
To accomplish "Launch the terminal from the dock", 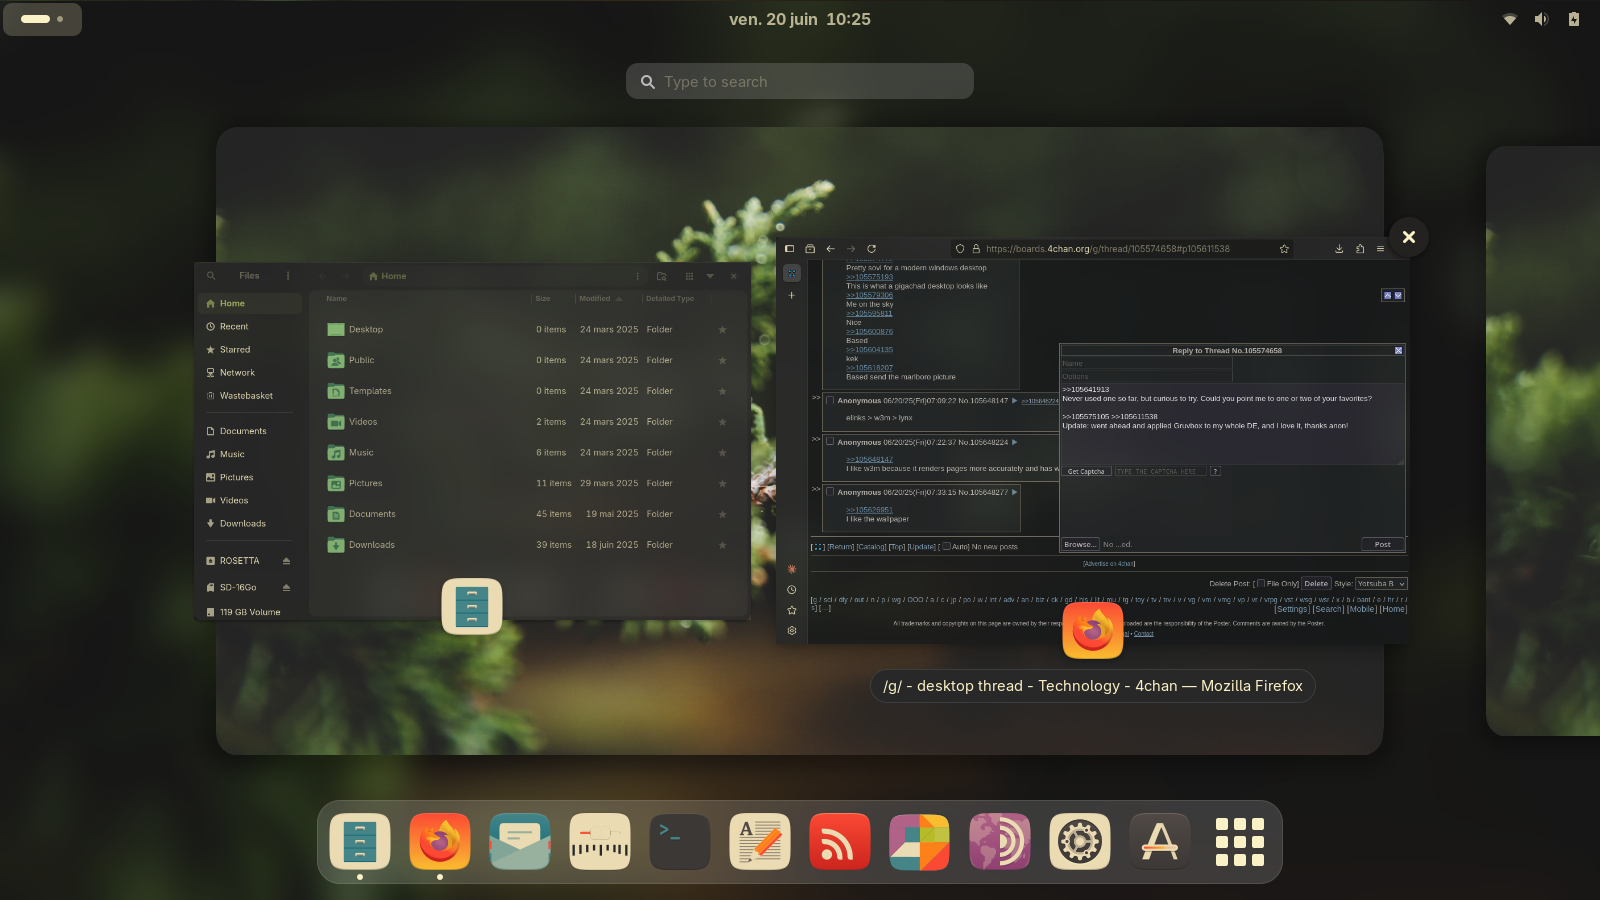I will tap(680, 841).
